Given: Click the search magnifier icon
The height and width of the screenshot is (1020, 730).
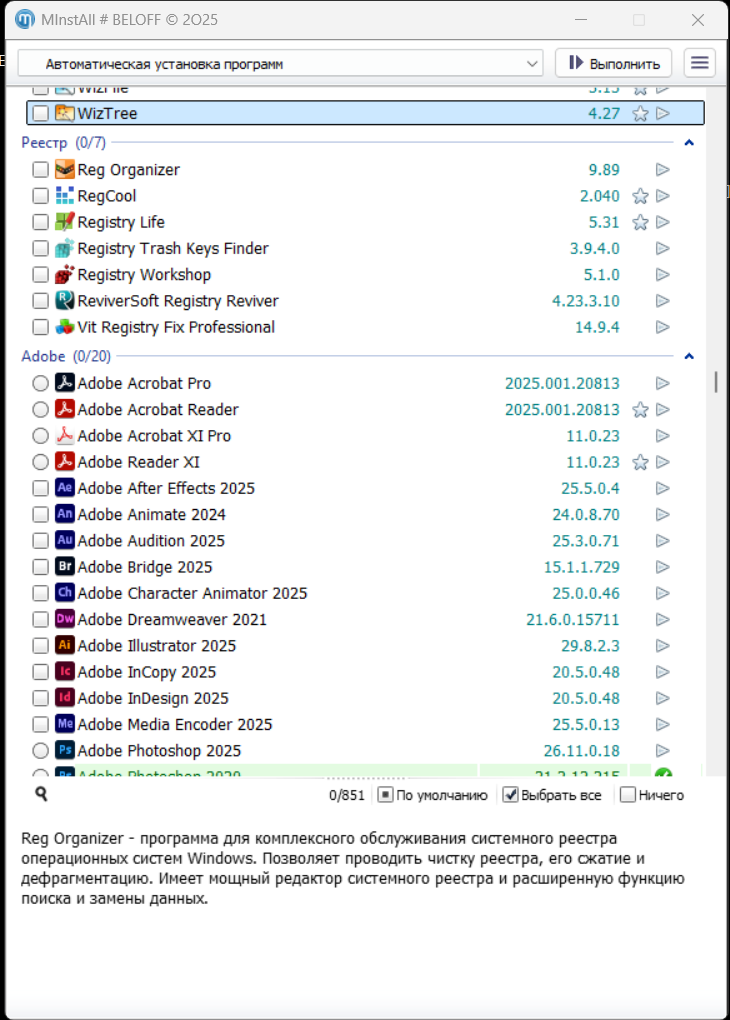Looking at the screenshot, I should click(x=41, y=794).
